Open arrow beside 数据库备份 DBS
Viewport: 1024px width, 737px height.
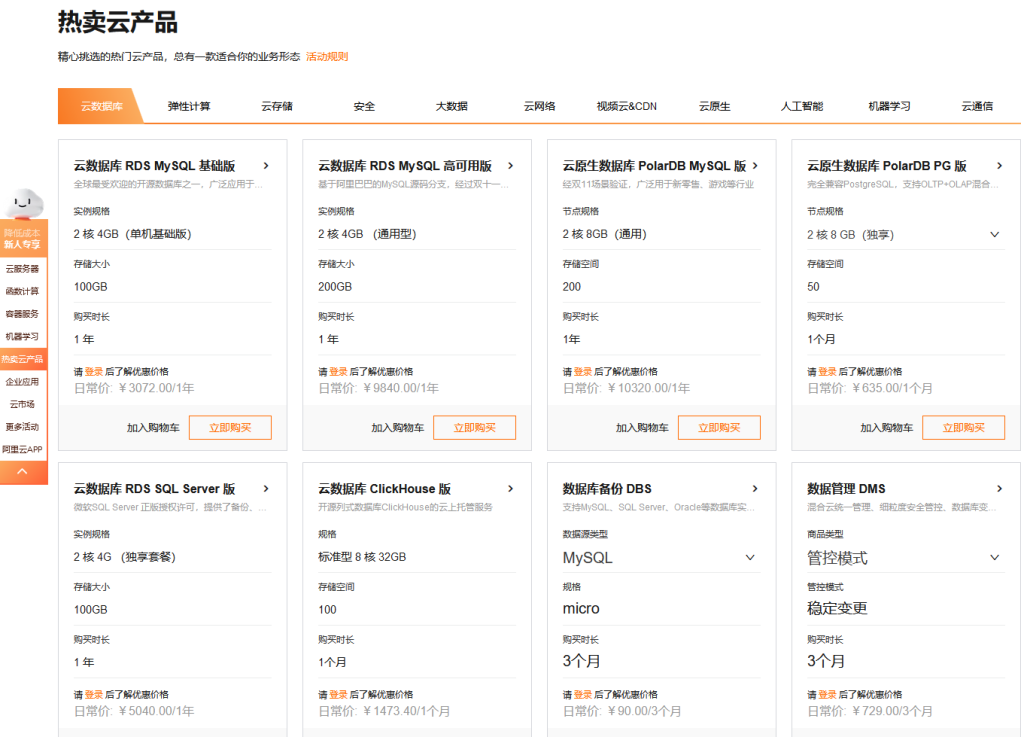tap(755, 488)
